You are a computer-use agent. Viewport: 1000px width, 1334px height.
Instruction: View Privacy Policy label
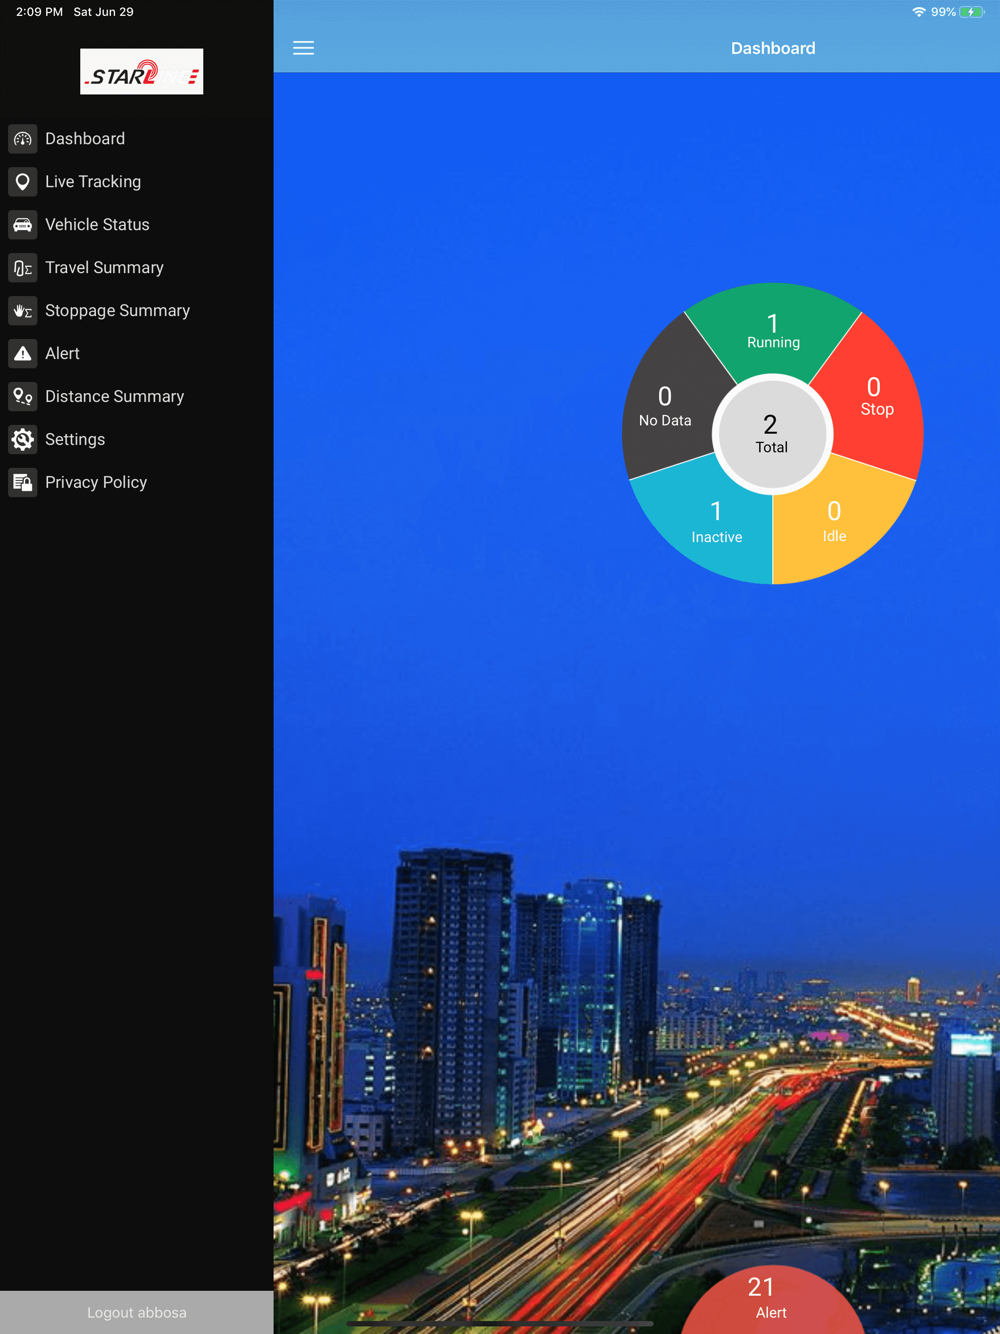[96, 483]
